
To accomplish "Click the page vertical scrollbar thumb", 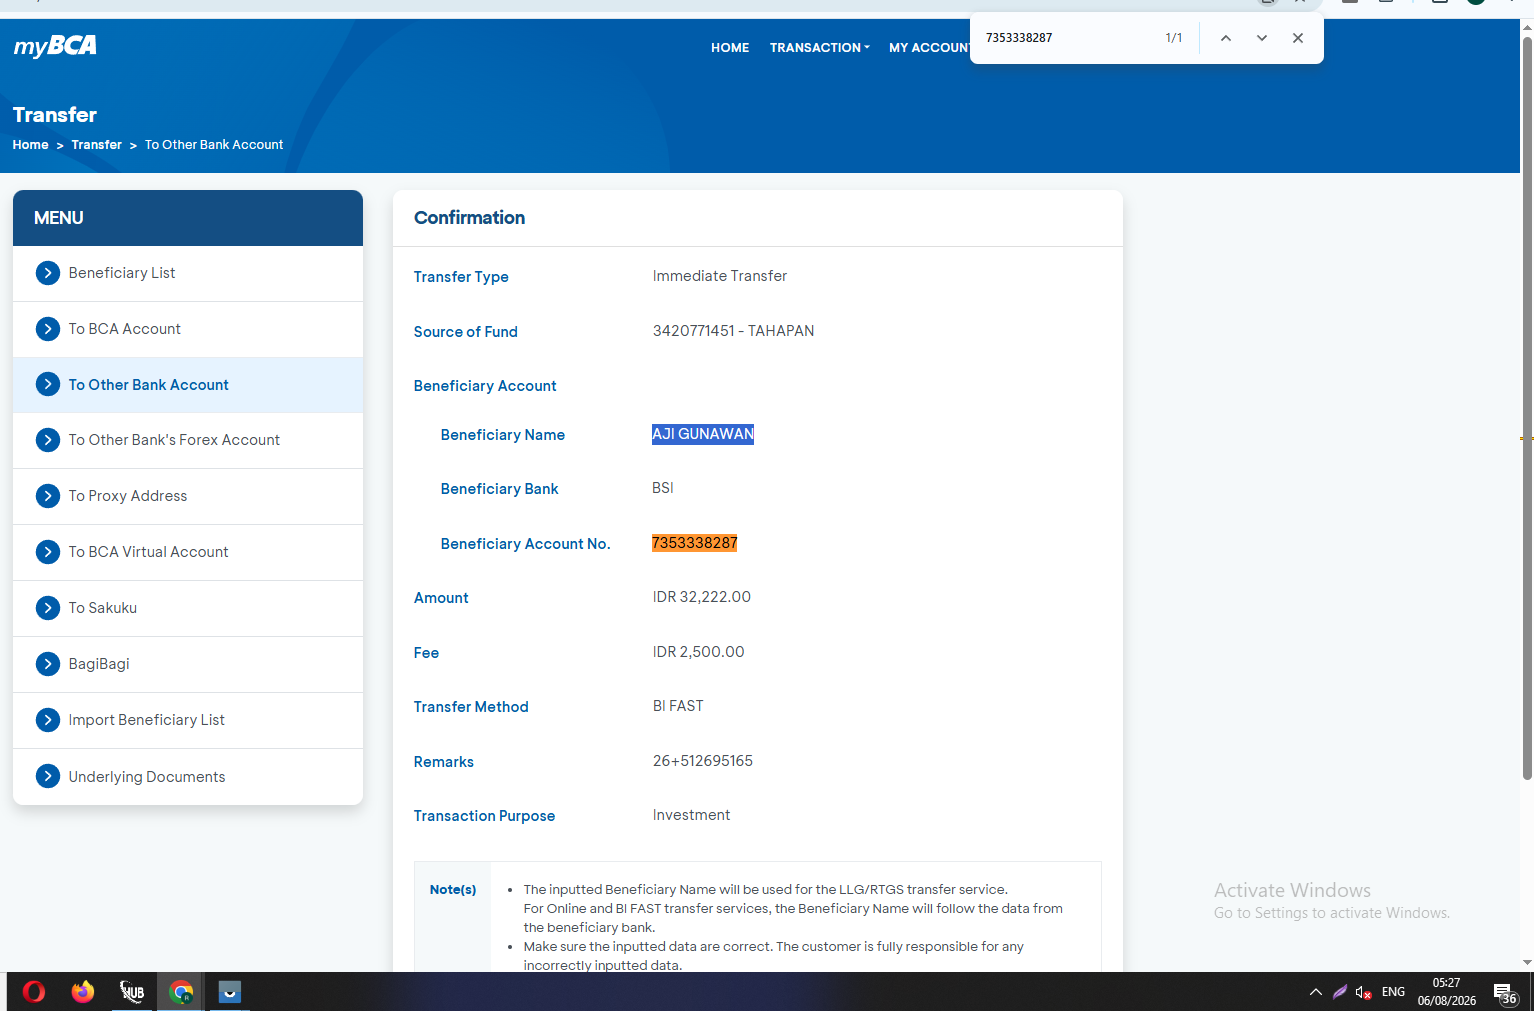I will point(1527,407).
